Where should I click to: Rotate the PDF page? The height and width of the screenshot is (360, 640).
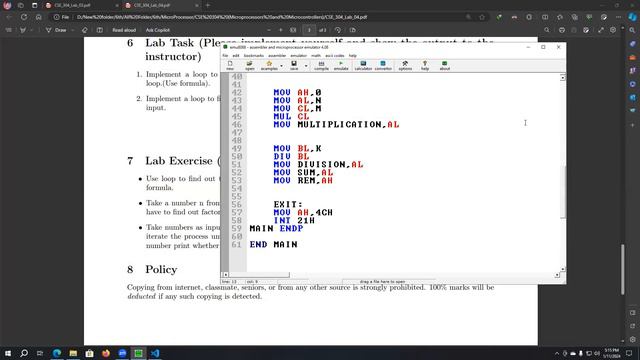(x=338, y=30)
